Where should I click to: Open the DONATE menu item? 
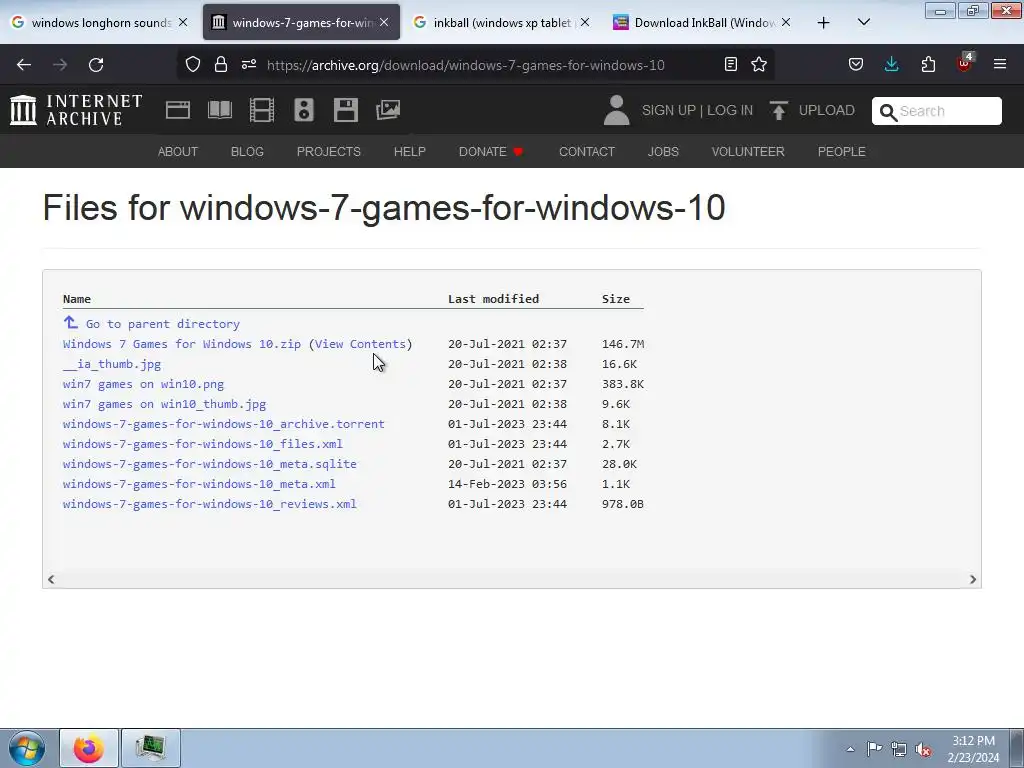491,152
